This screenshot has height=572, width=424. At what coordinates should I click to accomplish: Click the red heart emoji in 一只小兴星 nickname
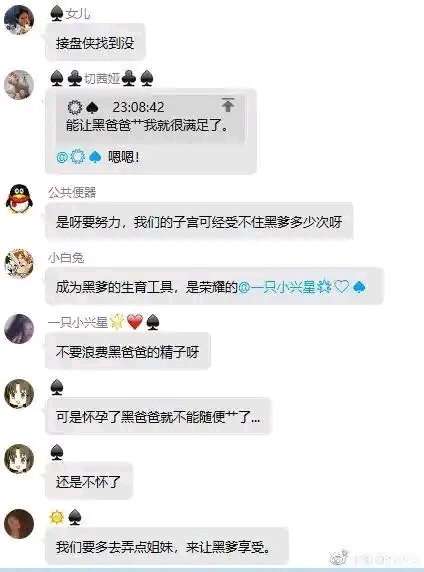[135, 322]
